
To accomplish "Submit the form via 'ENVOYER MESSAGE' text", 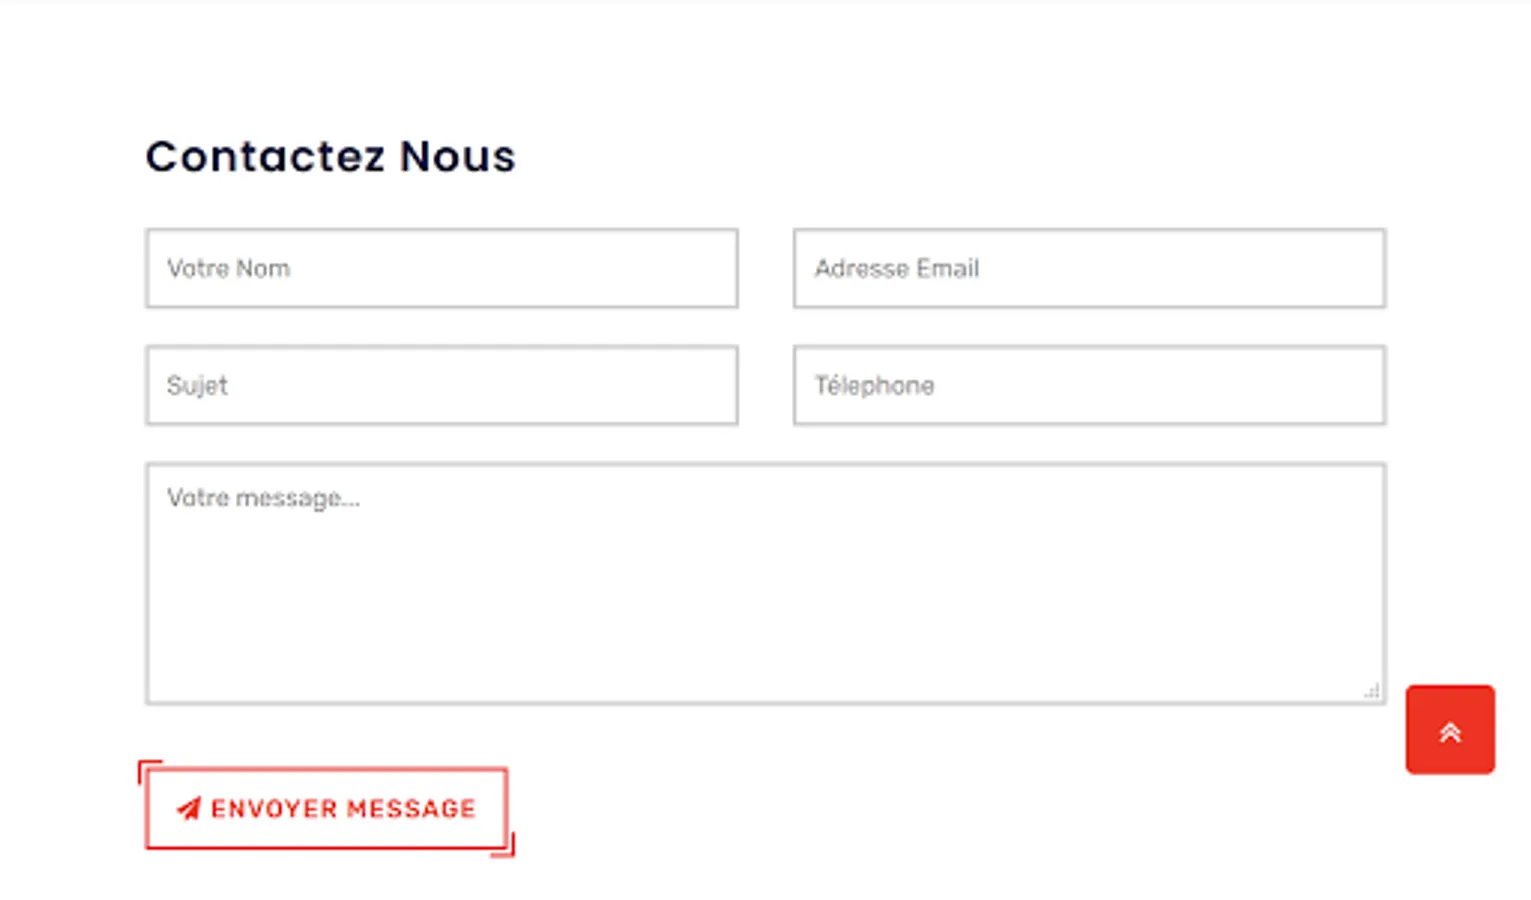I will 343,808.
